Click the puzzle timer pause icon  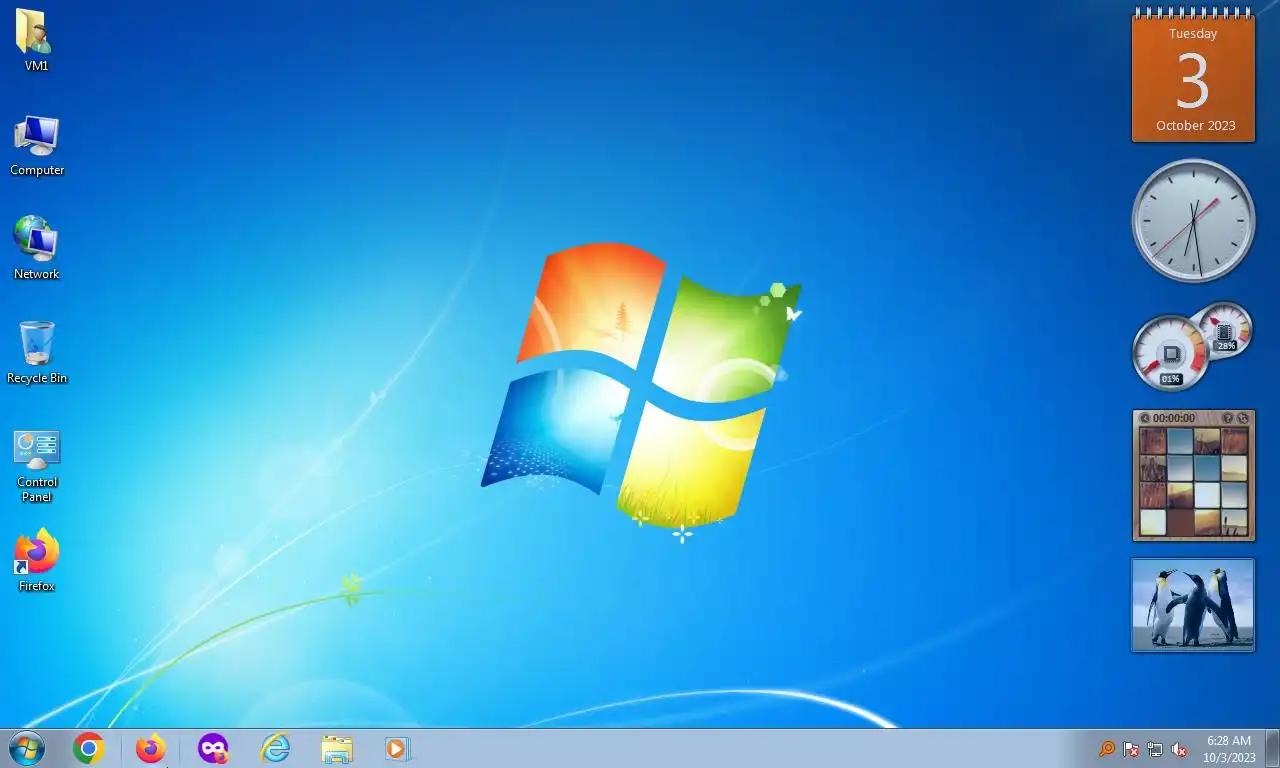[1144, 418]
